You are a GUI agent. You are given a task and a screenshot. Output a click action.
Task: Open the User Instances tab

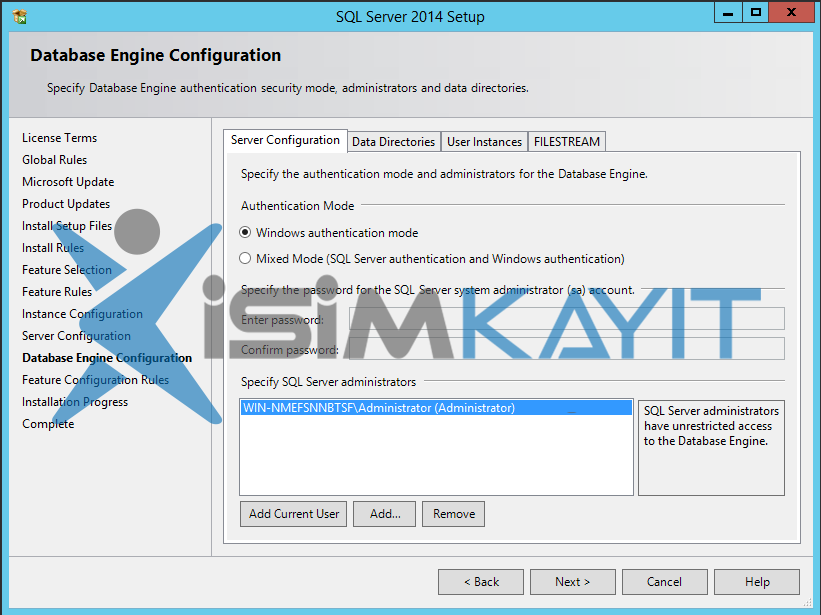484,142
